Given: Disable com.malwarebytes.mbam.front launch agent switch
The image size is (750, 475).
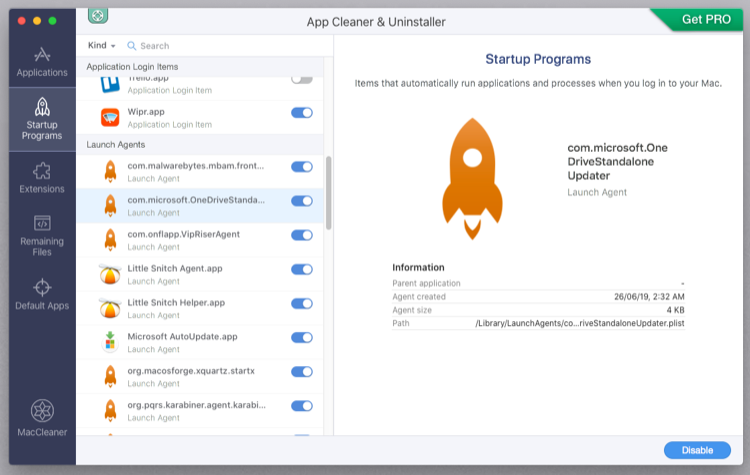Looking at the screenshot, I should [x=302, y=167].
